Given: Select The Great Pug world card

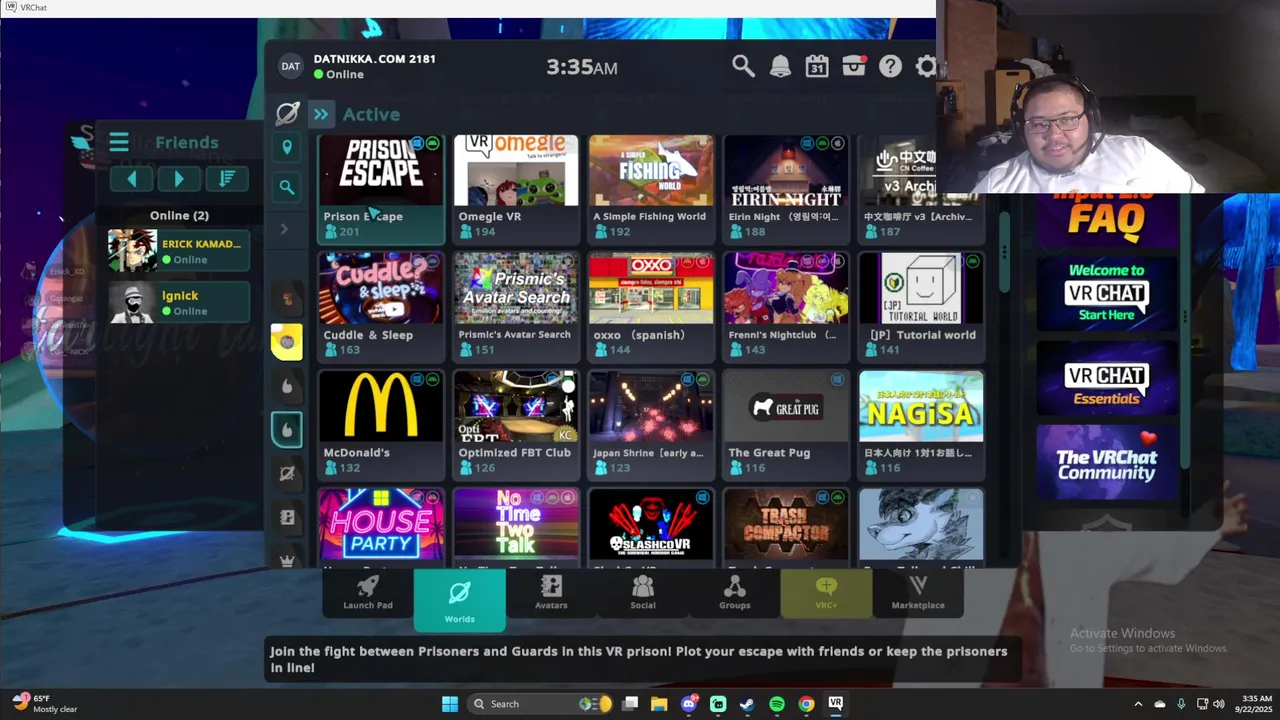Looking at the screenshot, I should [x=786, y=424].
